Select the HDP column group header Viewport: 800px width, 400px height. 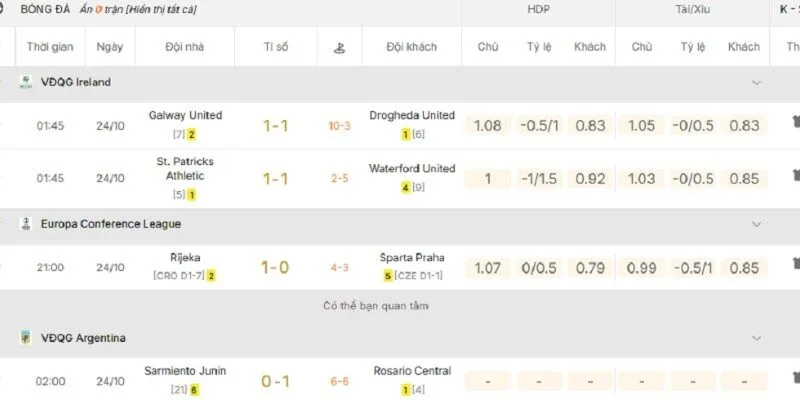point(539,10)
